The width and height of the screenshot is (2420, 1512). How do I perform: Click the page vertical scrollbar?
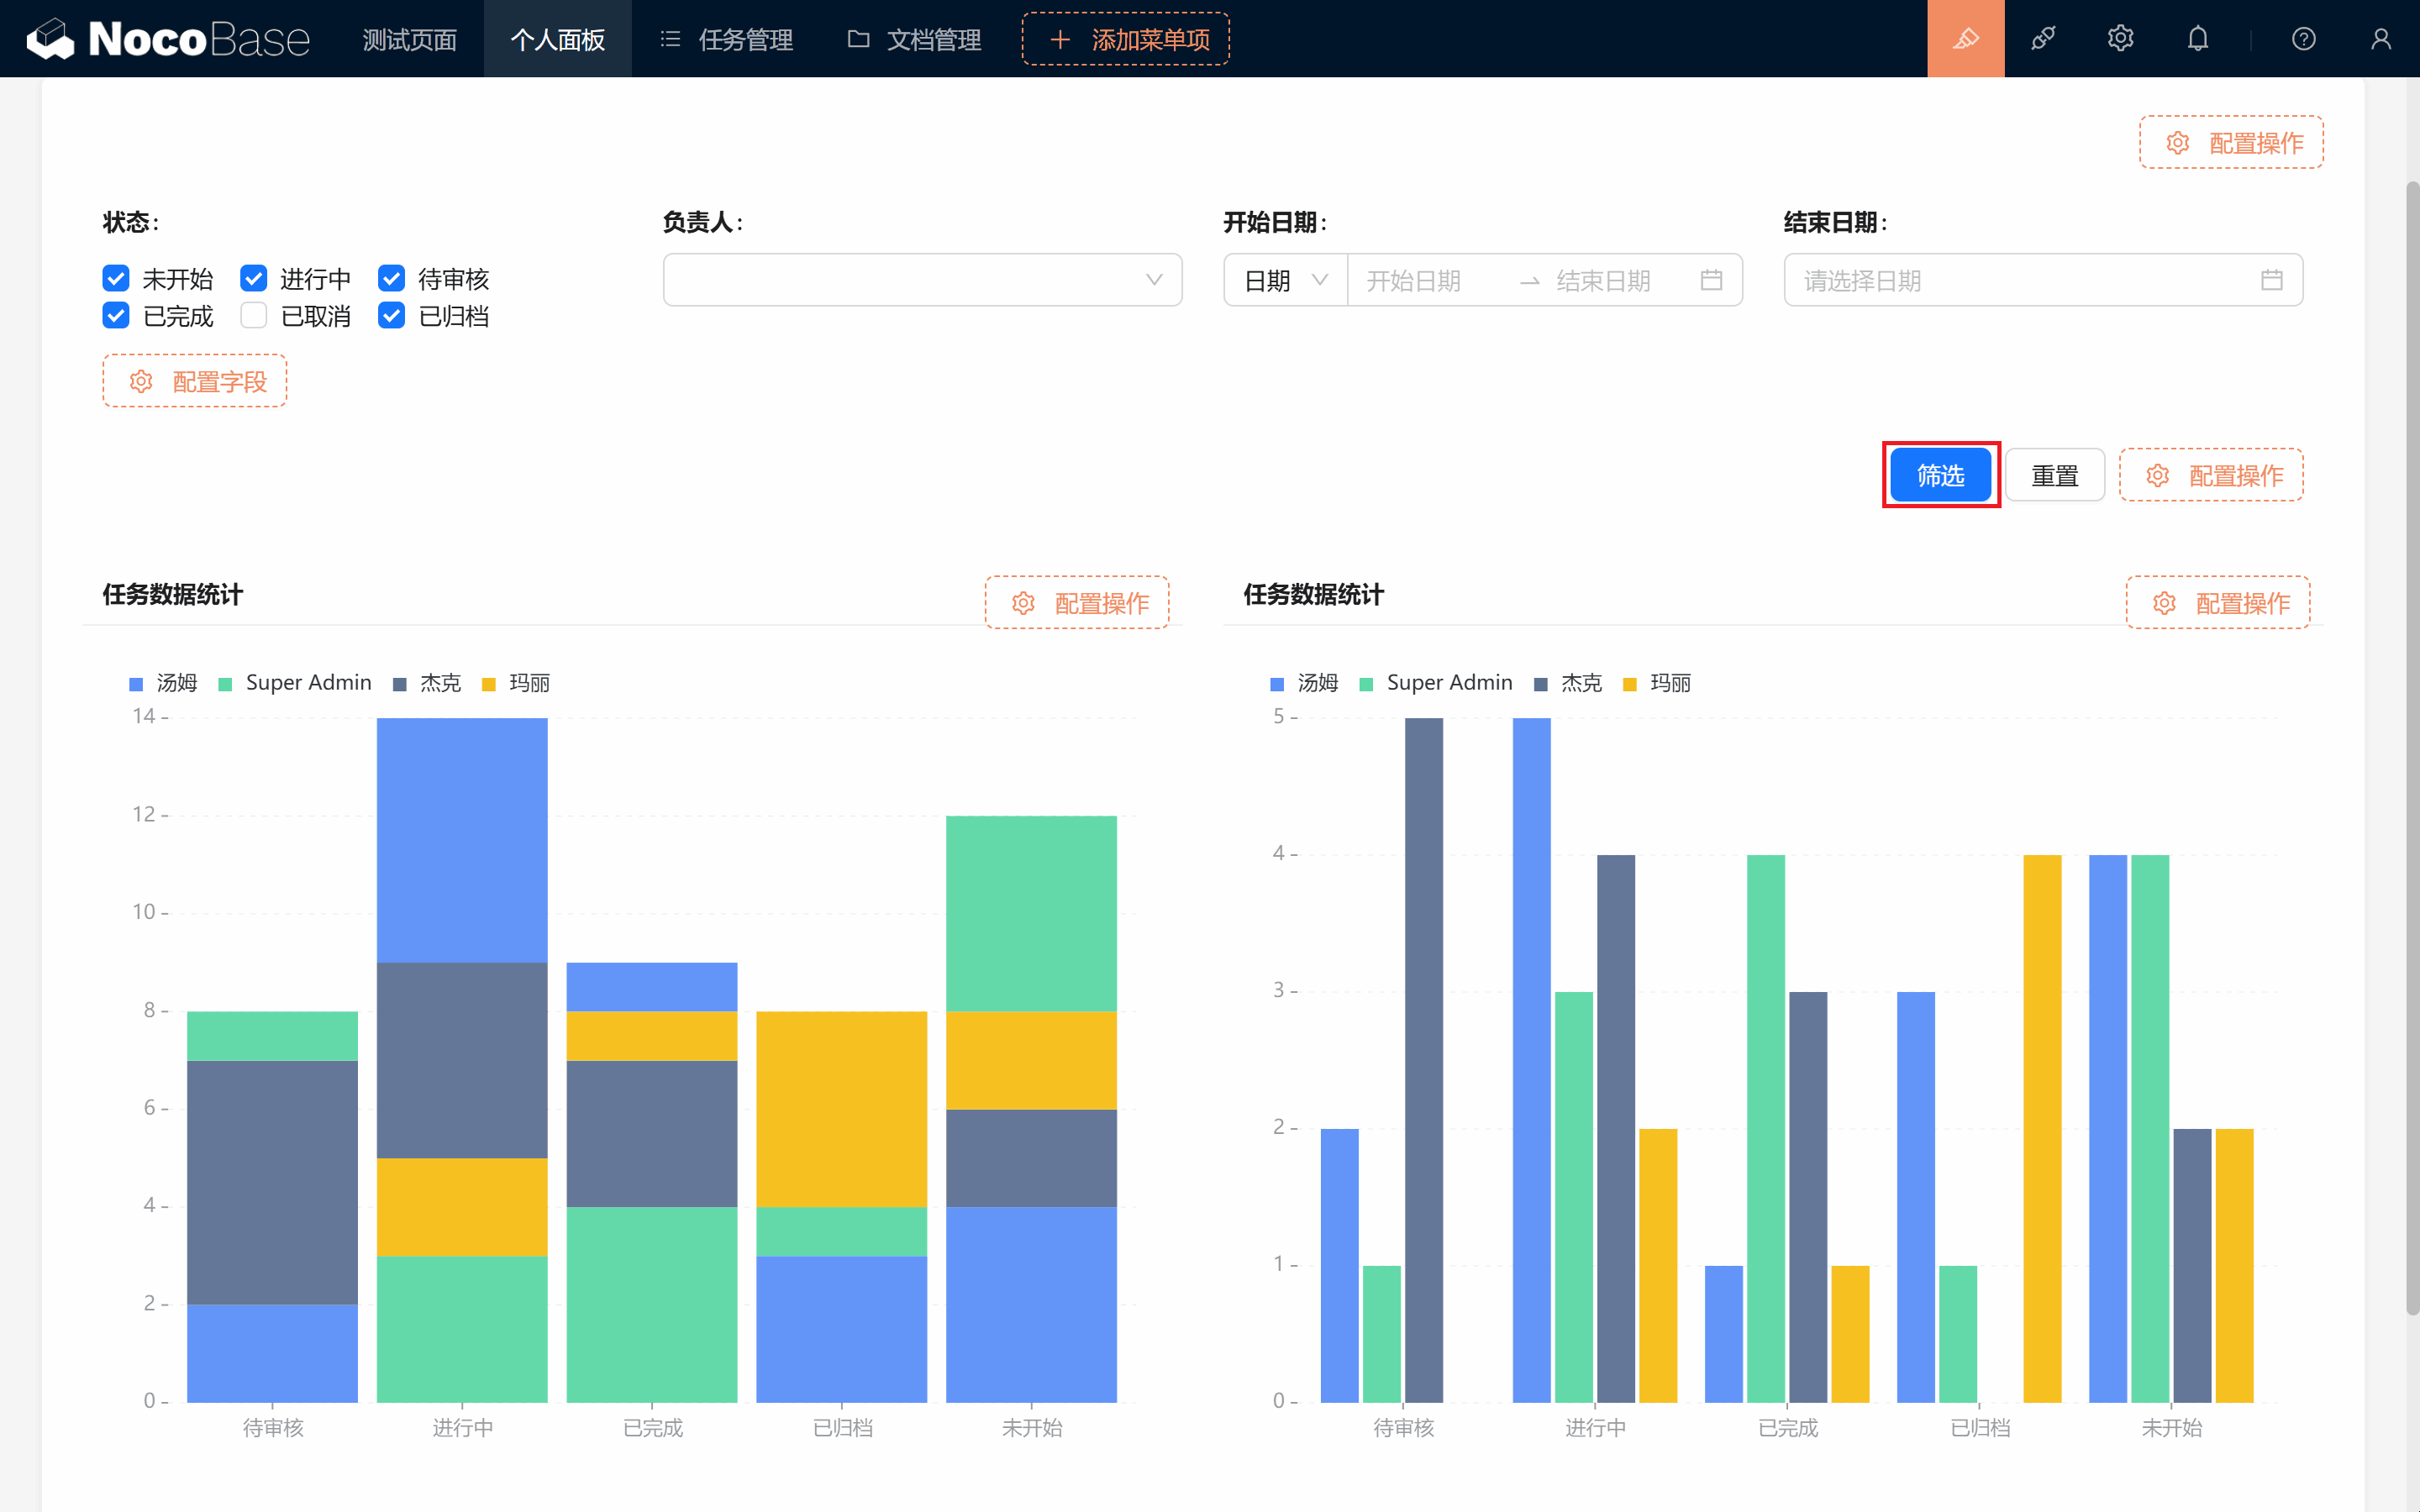2412,748
